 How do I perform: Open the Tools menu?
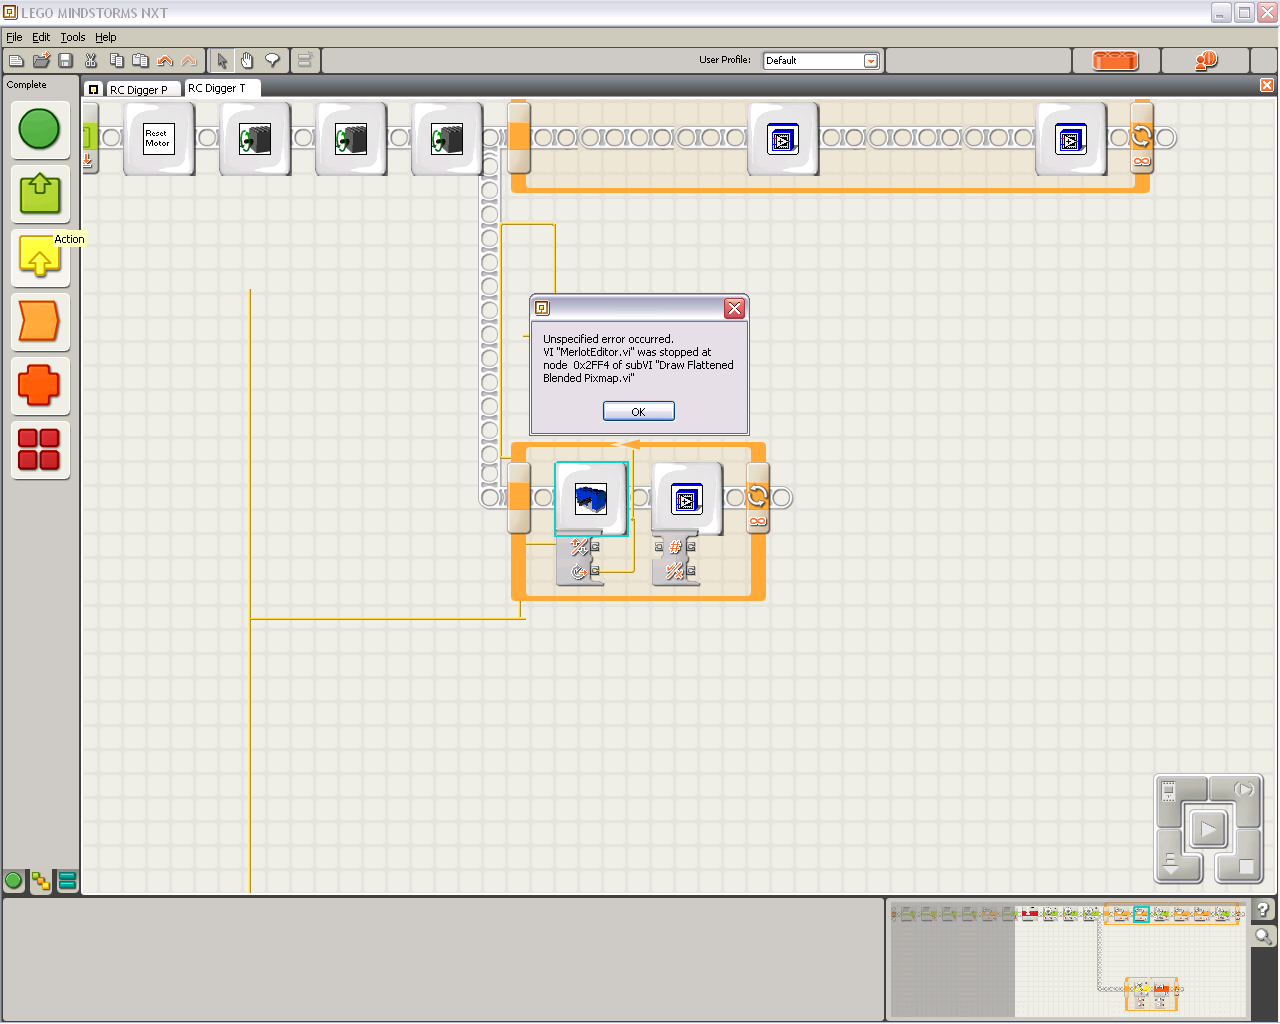73,37
